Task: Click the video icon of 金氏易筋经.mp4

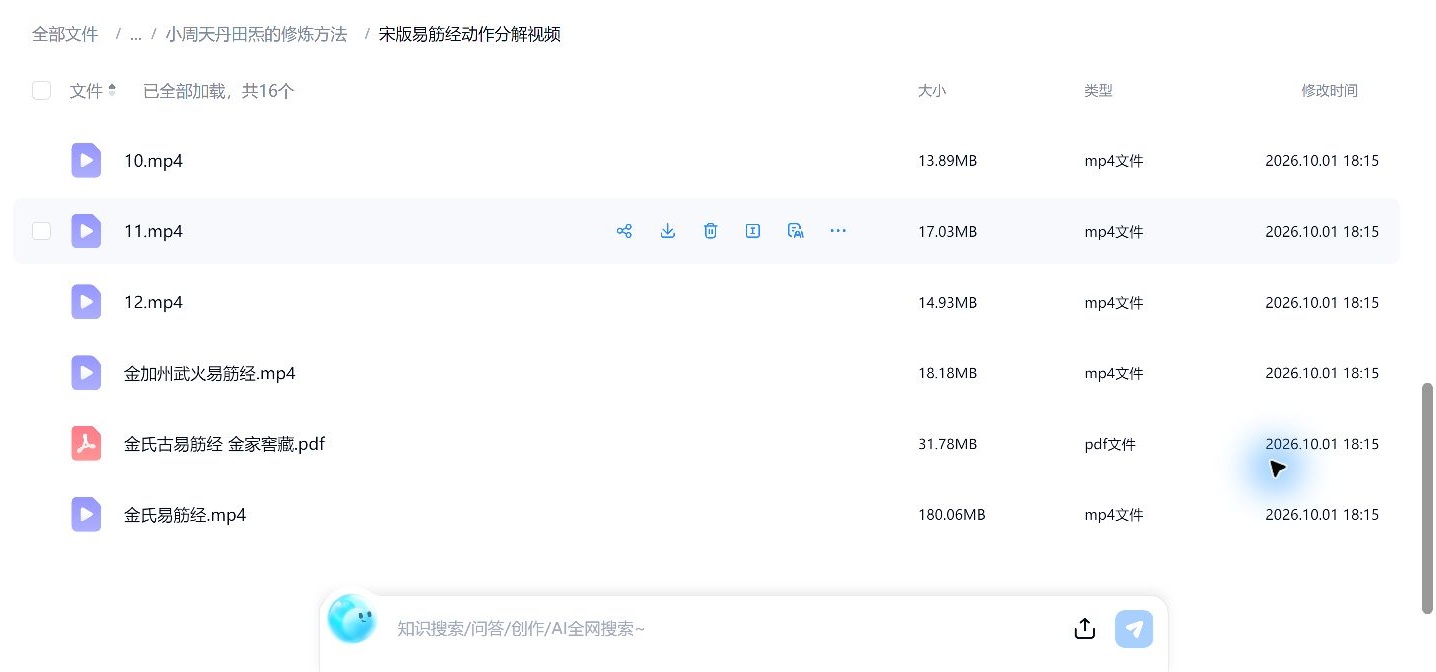Action: tap(86, 515)
